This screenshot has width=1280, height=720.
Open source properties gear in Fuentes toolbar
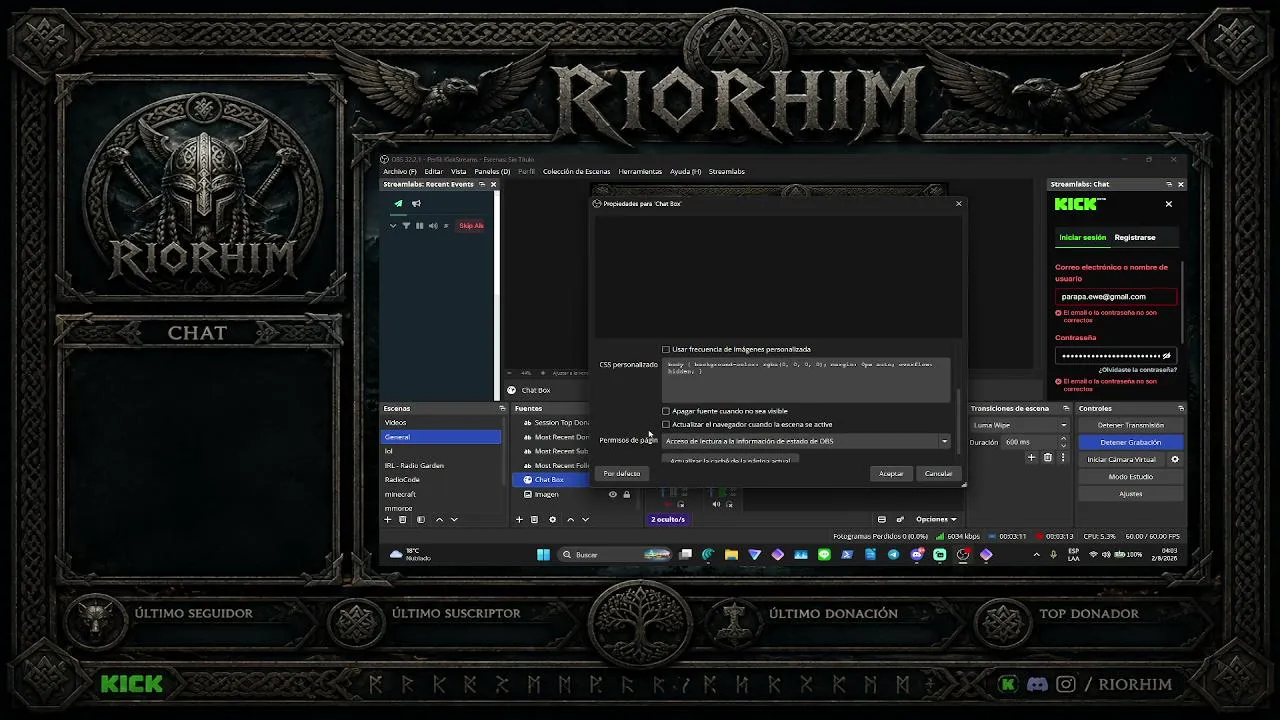552,520
